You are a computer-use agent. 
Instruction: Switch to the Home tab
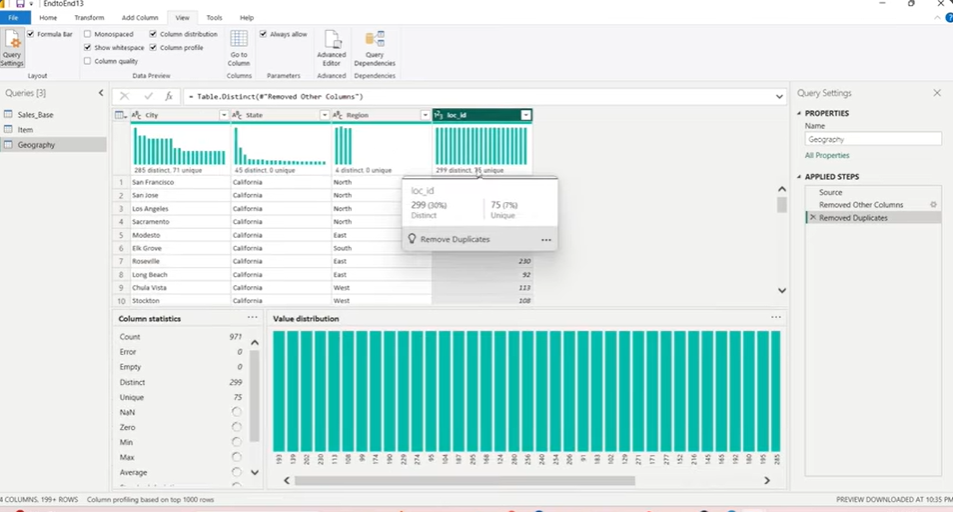click(48, 18)
